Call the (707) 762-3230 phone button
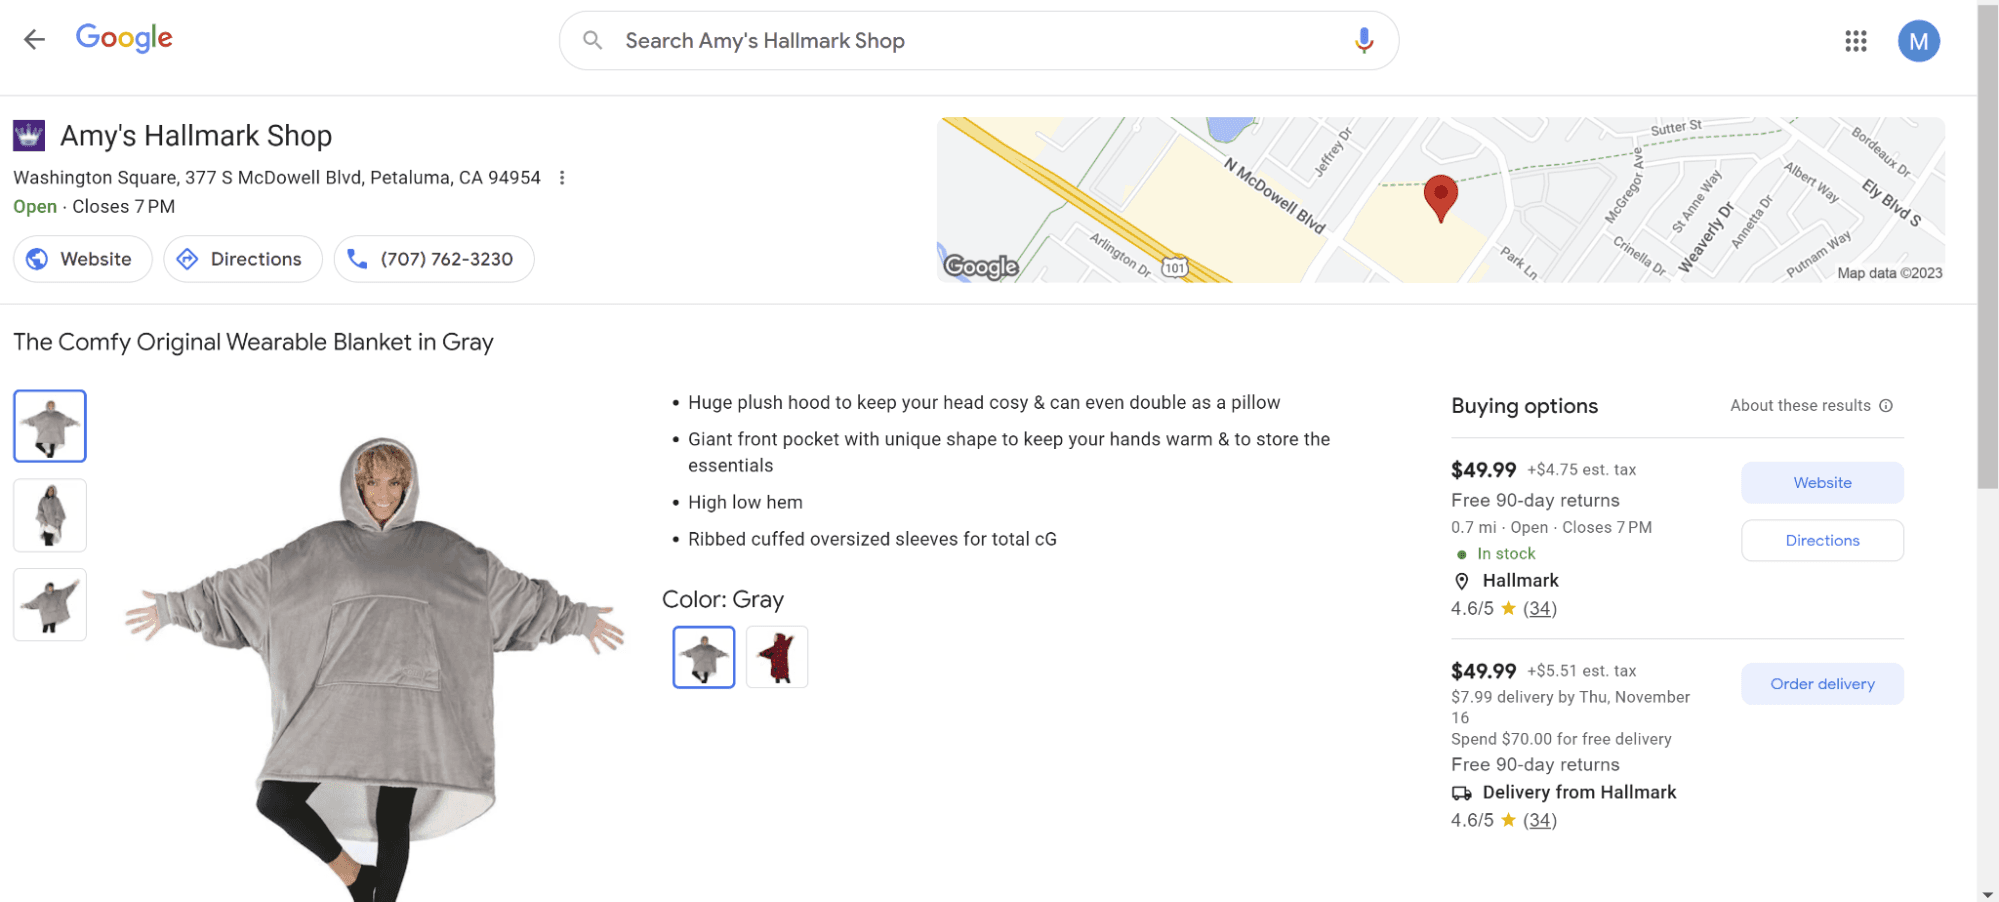 (x=433, y=259)
